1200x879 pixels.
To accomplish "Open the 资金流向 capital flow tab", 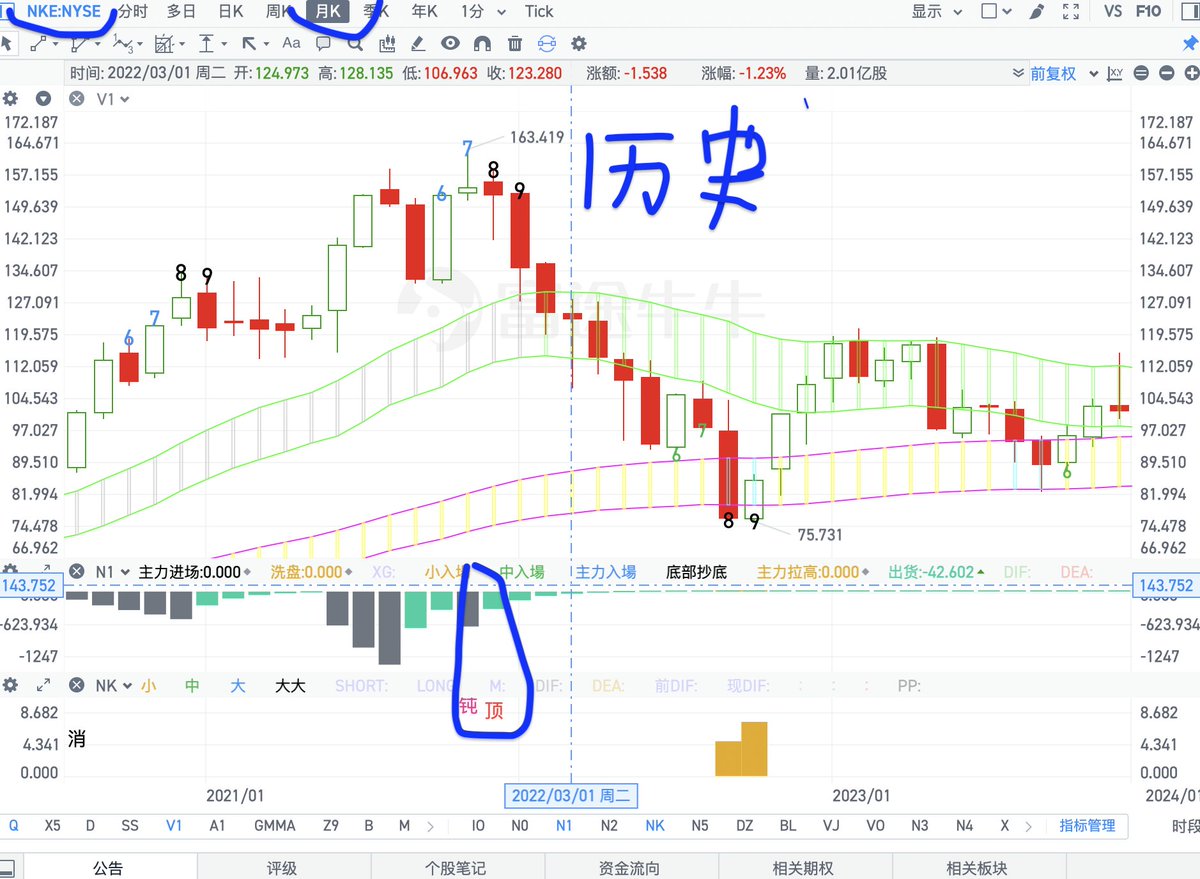I will point(631,868).
